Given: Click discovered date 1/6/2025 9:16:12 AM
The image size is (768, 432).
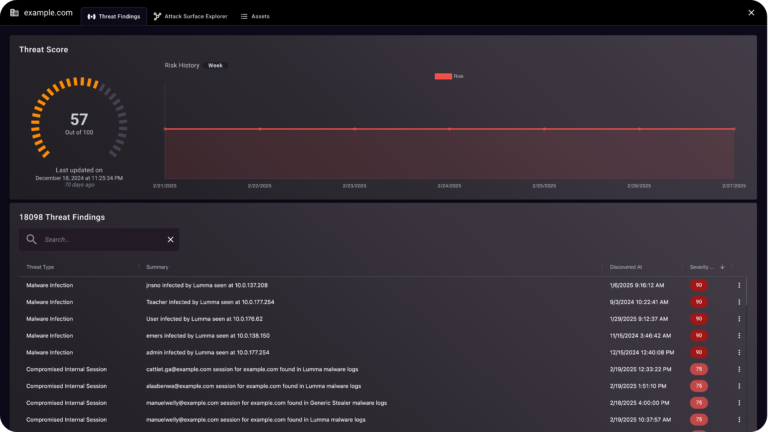Looking at the screenshot, I should (x=637, y=285).
